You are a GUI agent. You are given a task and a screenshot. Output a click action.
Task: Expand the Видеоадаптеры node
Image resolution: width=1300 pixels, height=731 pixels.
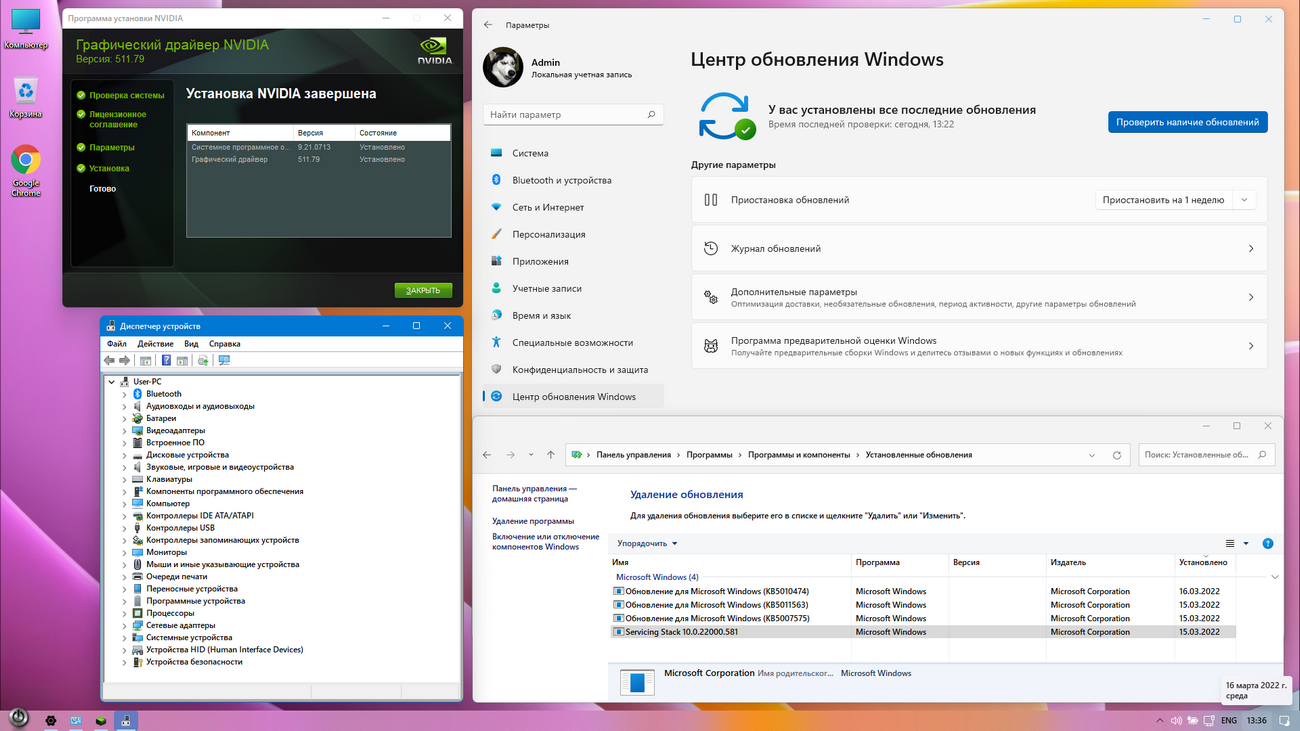click(125, 431)
